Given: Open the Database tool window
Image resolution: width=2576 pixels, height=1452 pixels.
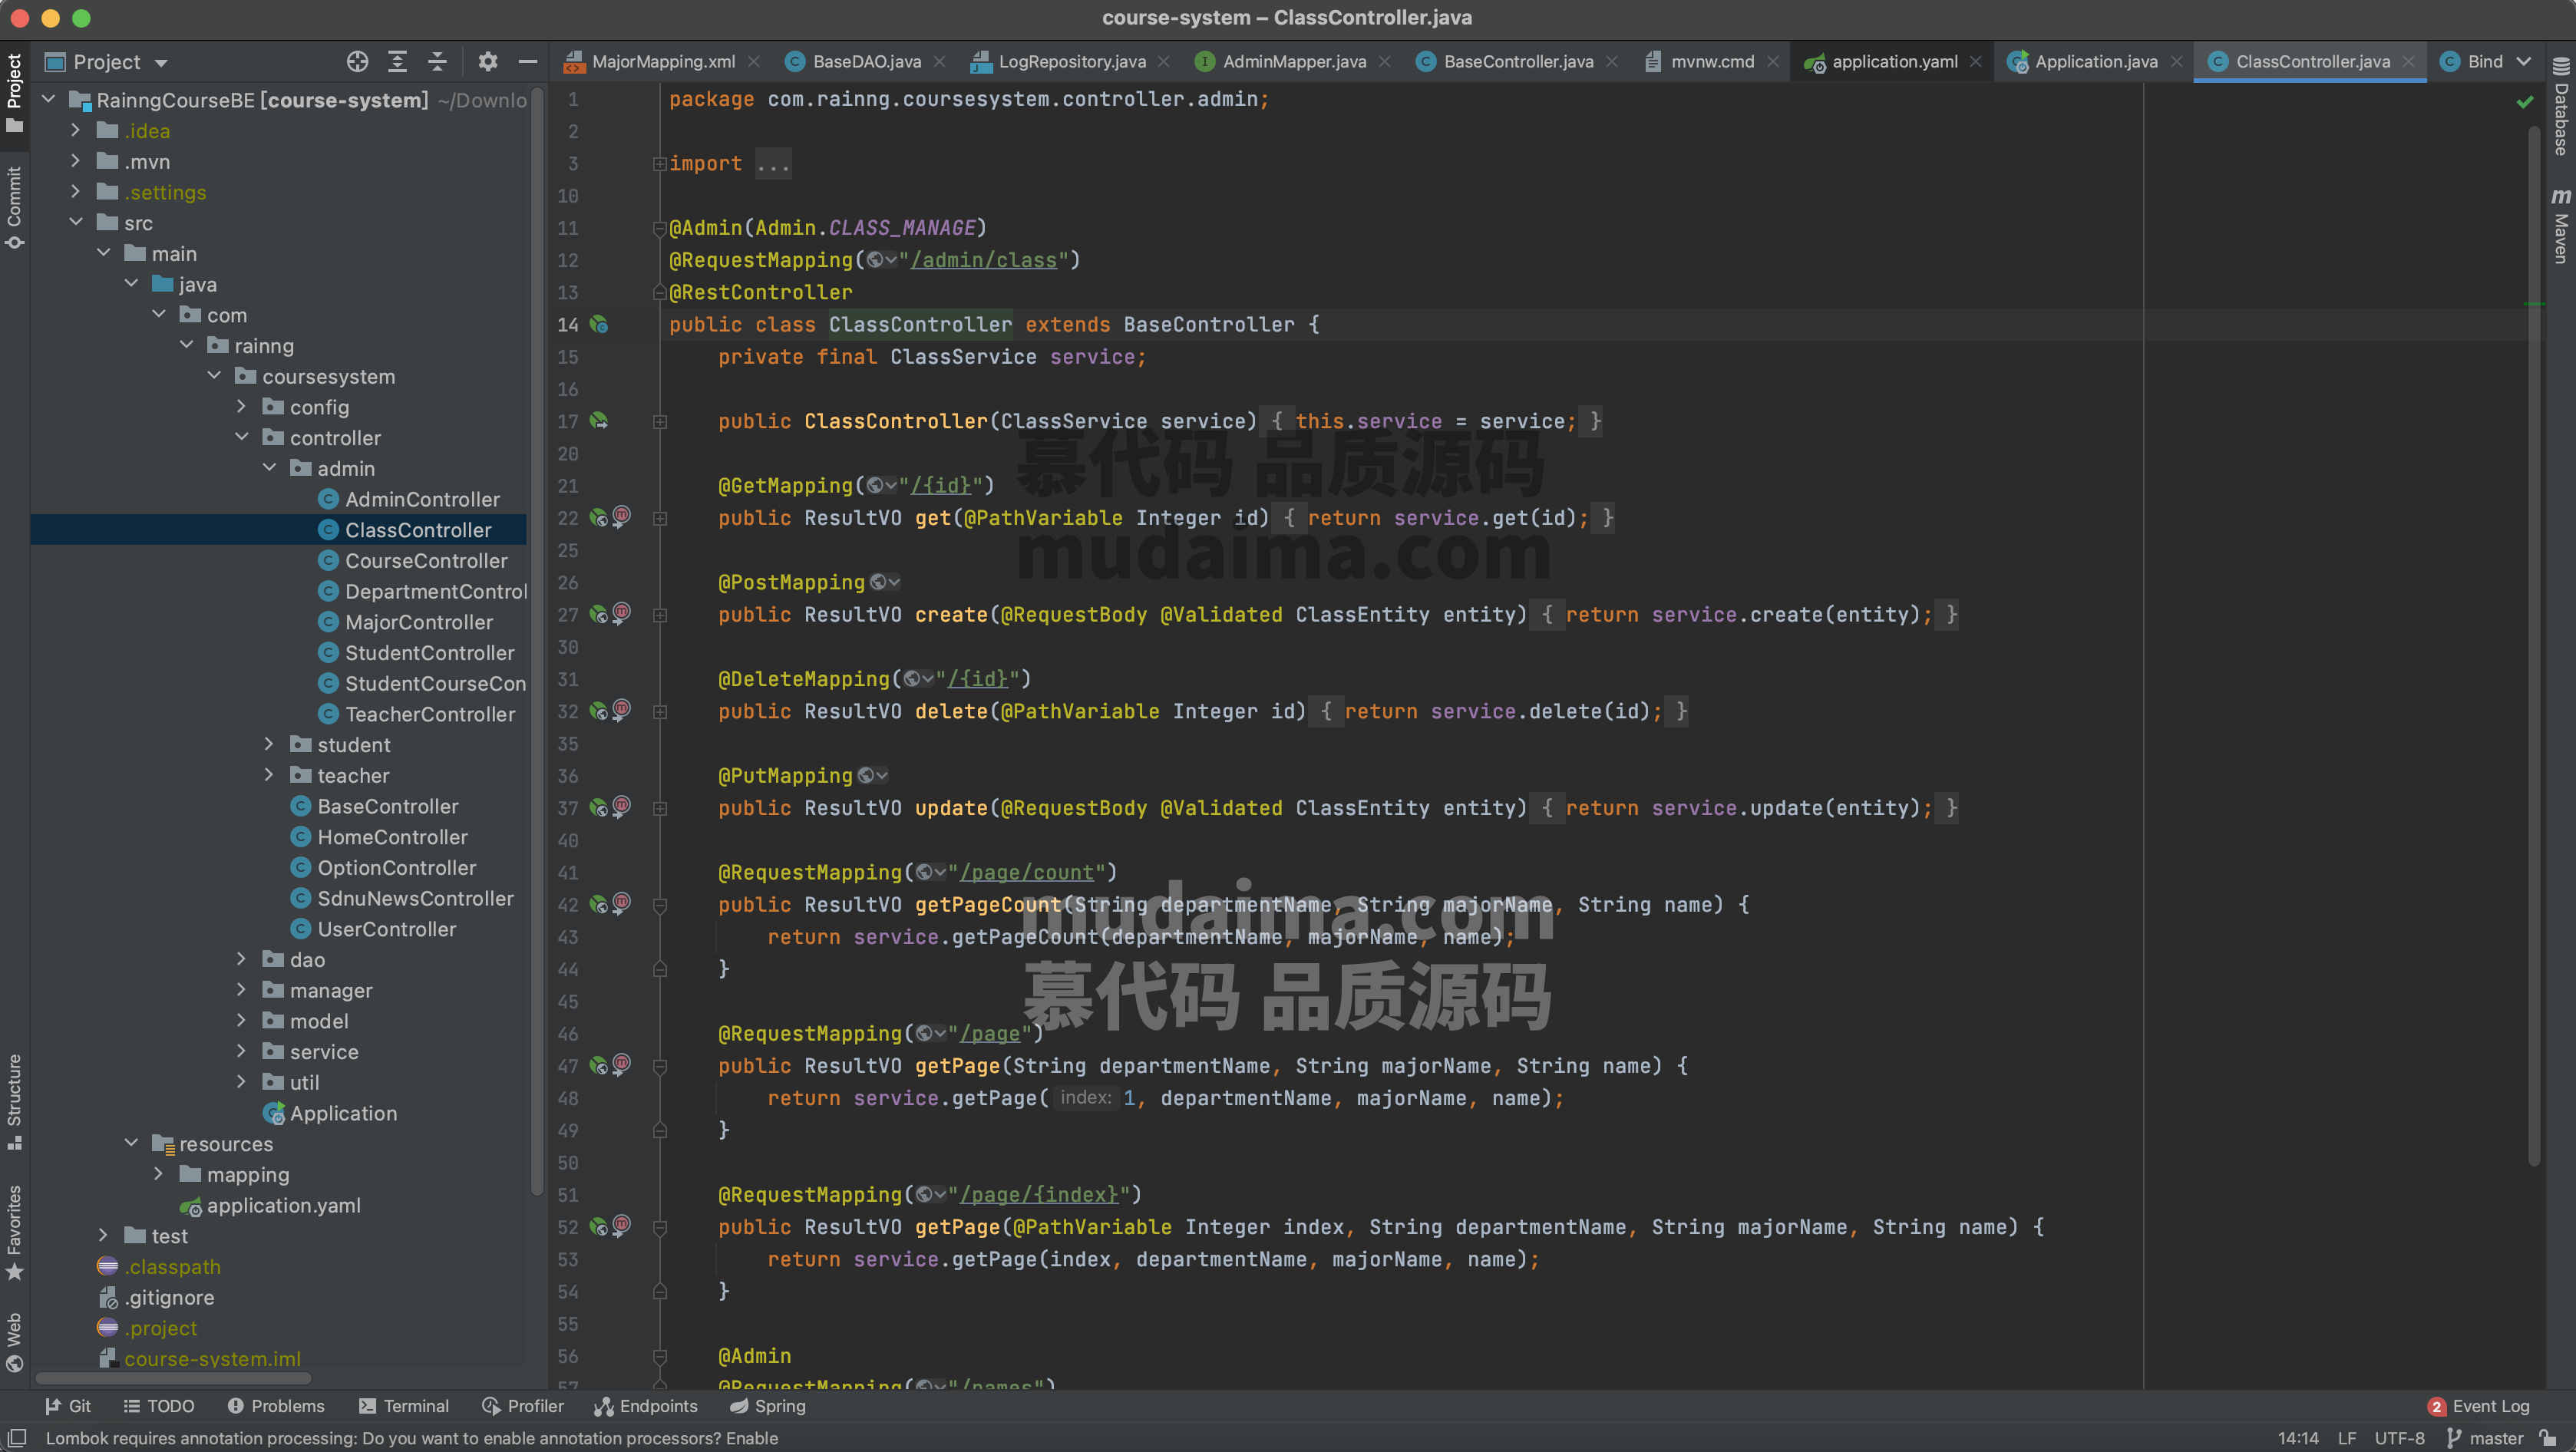Looking at the screenshot, I should pos(2560,106).
